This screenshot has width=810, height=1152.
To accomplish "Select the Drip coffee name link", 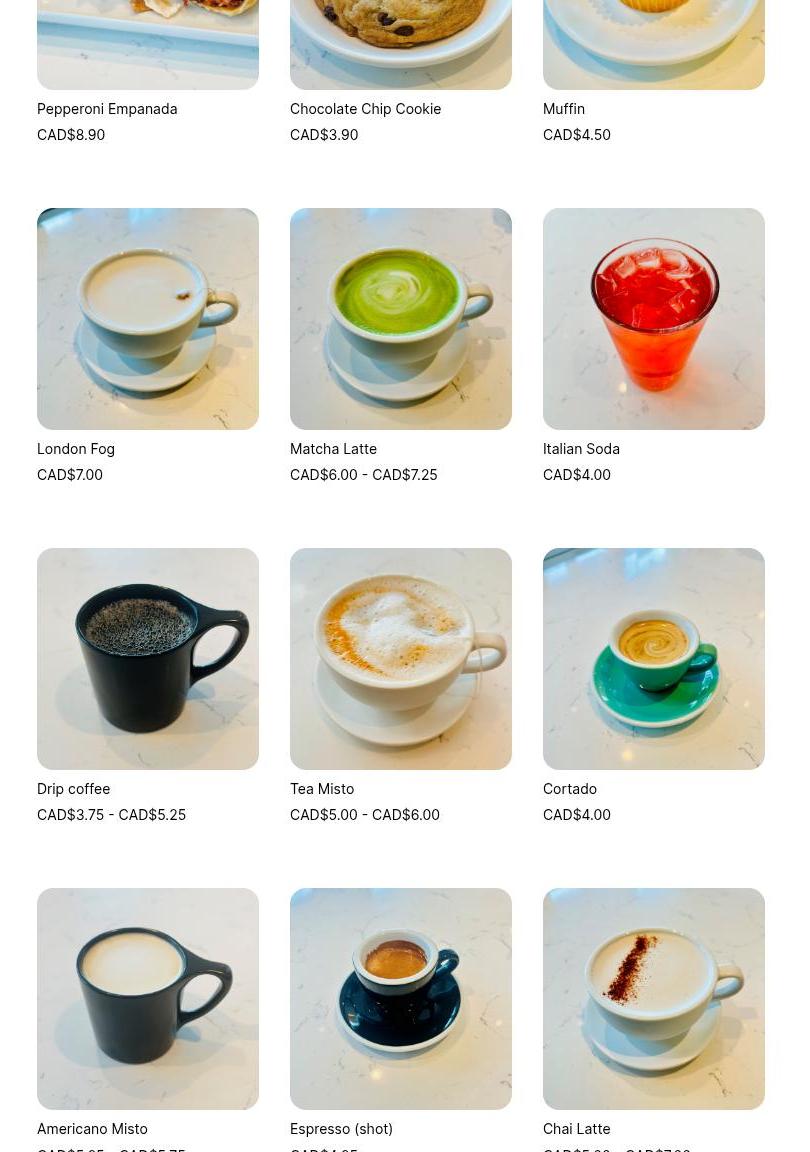I will click(74, 789).
